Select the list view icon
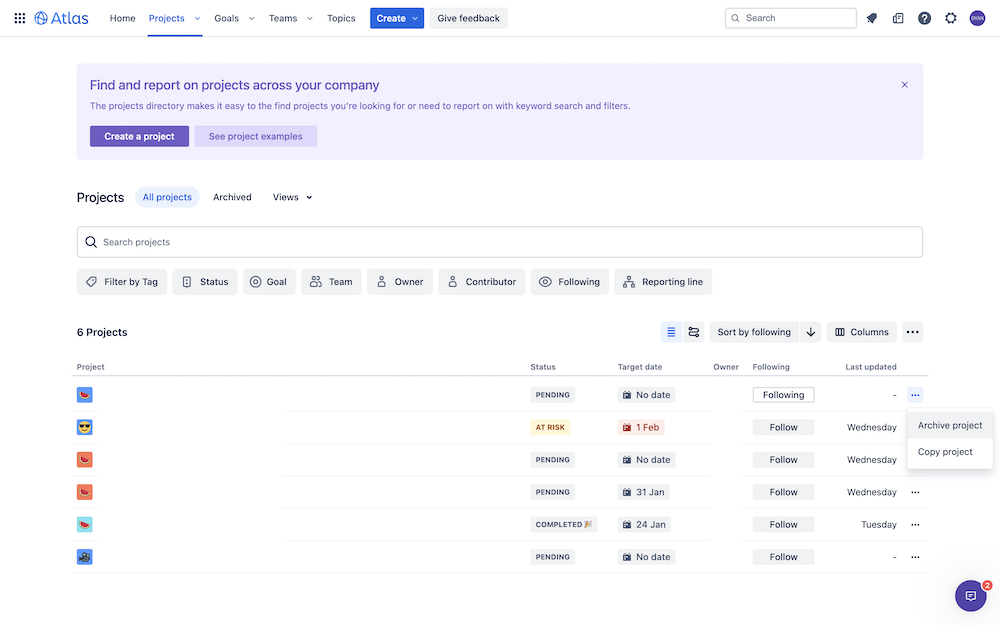The width and height of the screenshot is (1000, 625). coord(671,332)
